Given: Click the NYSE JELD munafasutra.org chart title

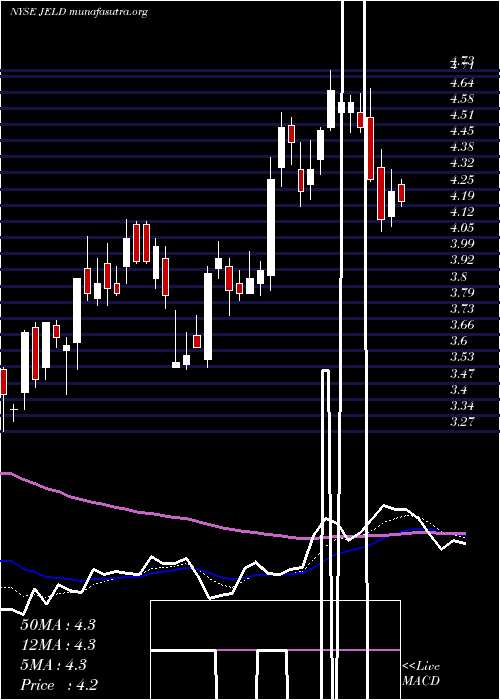Looking at the screenshot, I should [79, 12].
